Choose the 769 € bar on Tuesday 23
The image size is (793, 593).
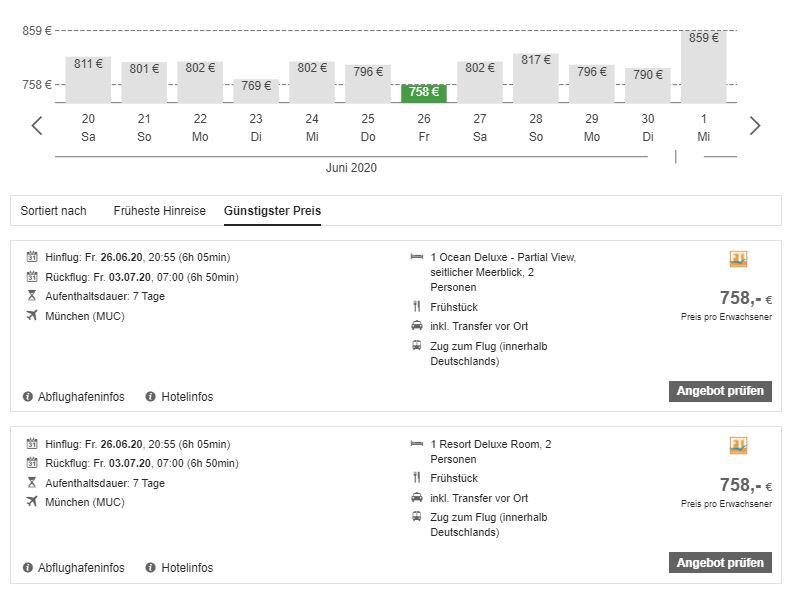256,90
